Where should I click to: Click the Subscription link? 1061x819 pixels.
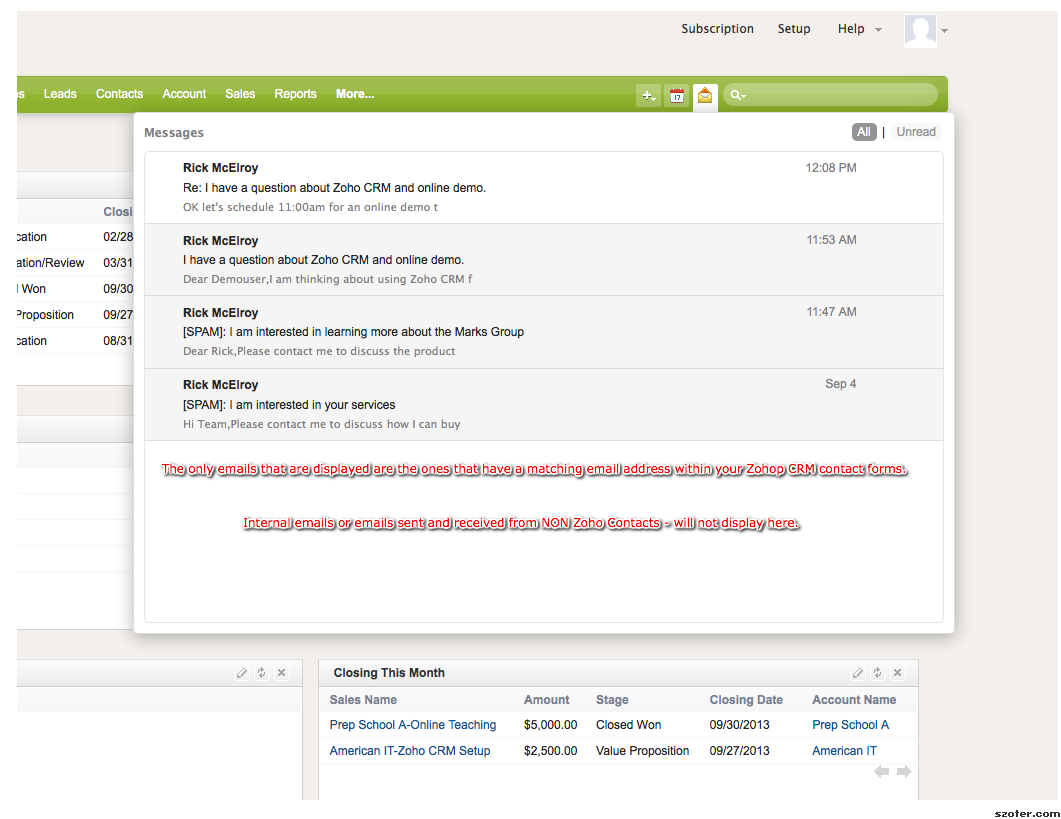[717, 28]
